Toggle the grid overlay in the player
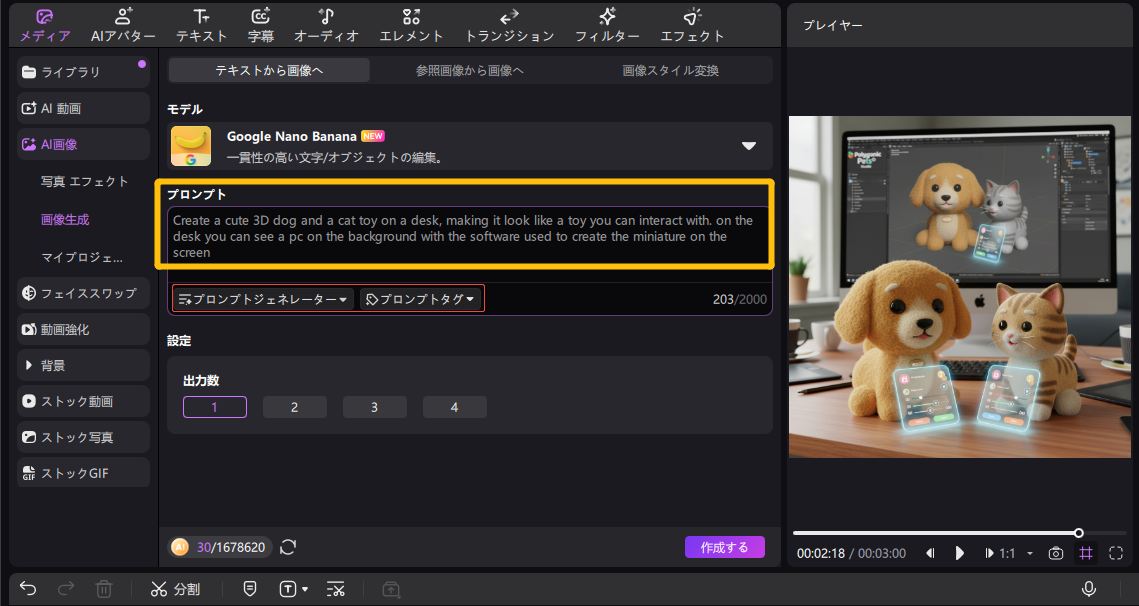 1086,553
